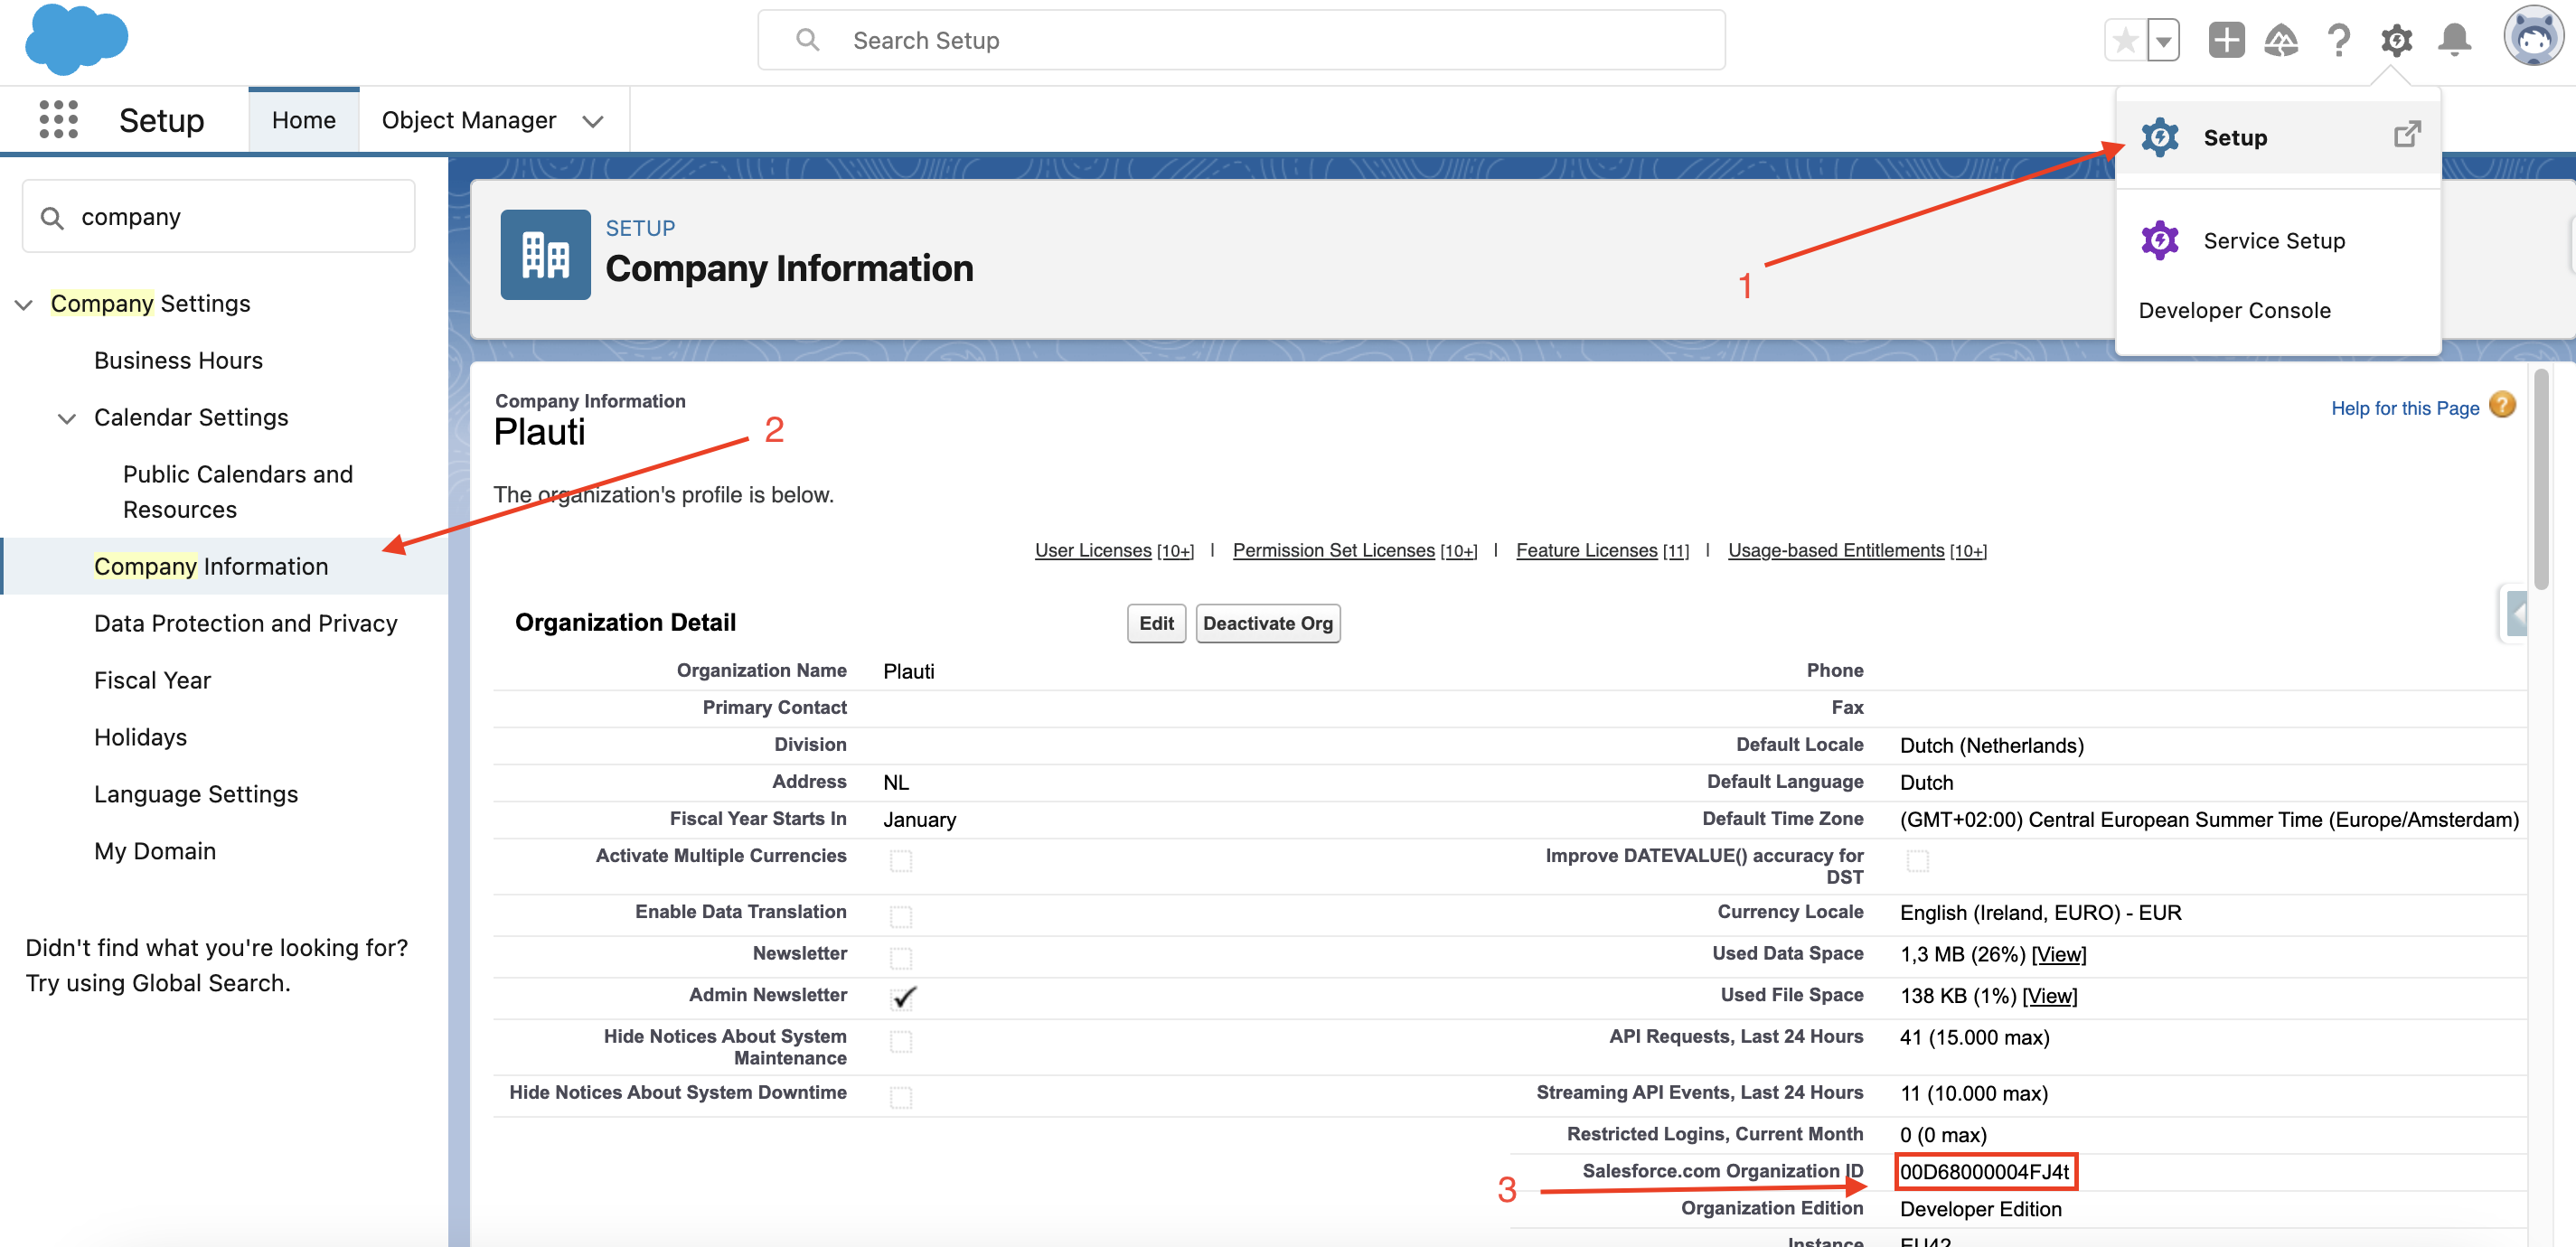Switch to the Home tab
This screenshot has height=1247, width=2576.
coord(304,120)
